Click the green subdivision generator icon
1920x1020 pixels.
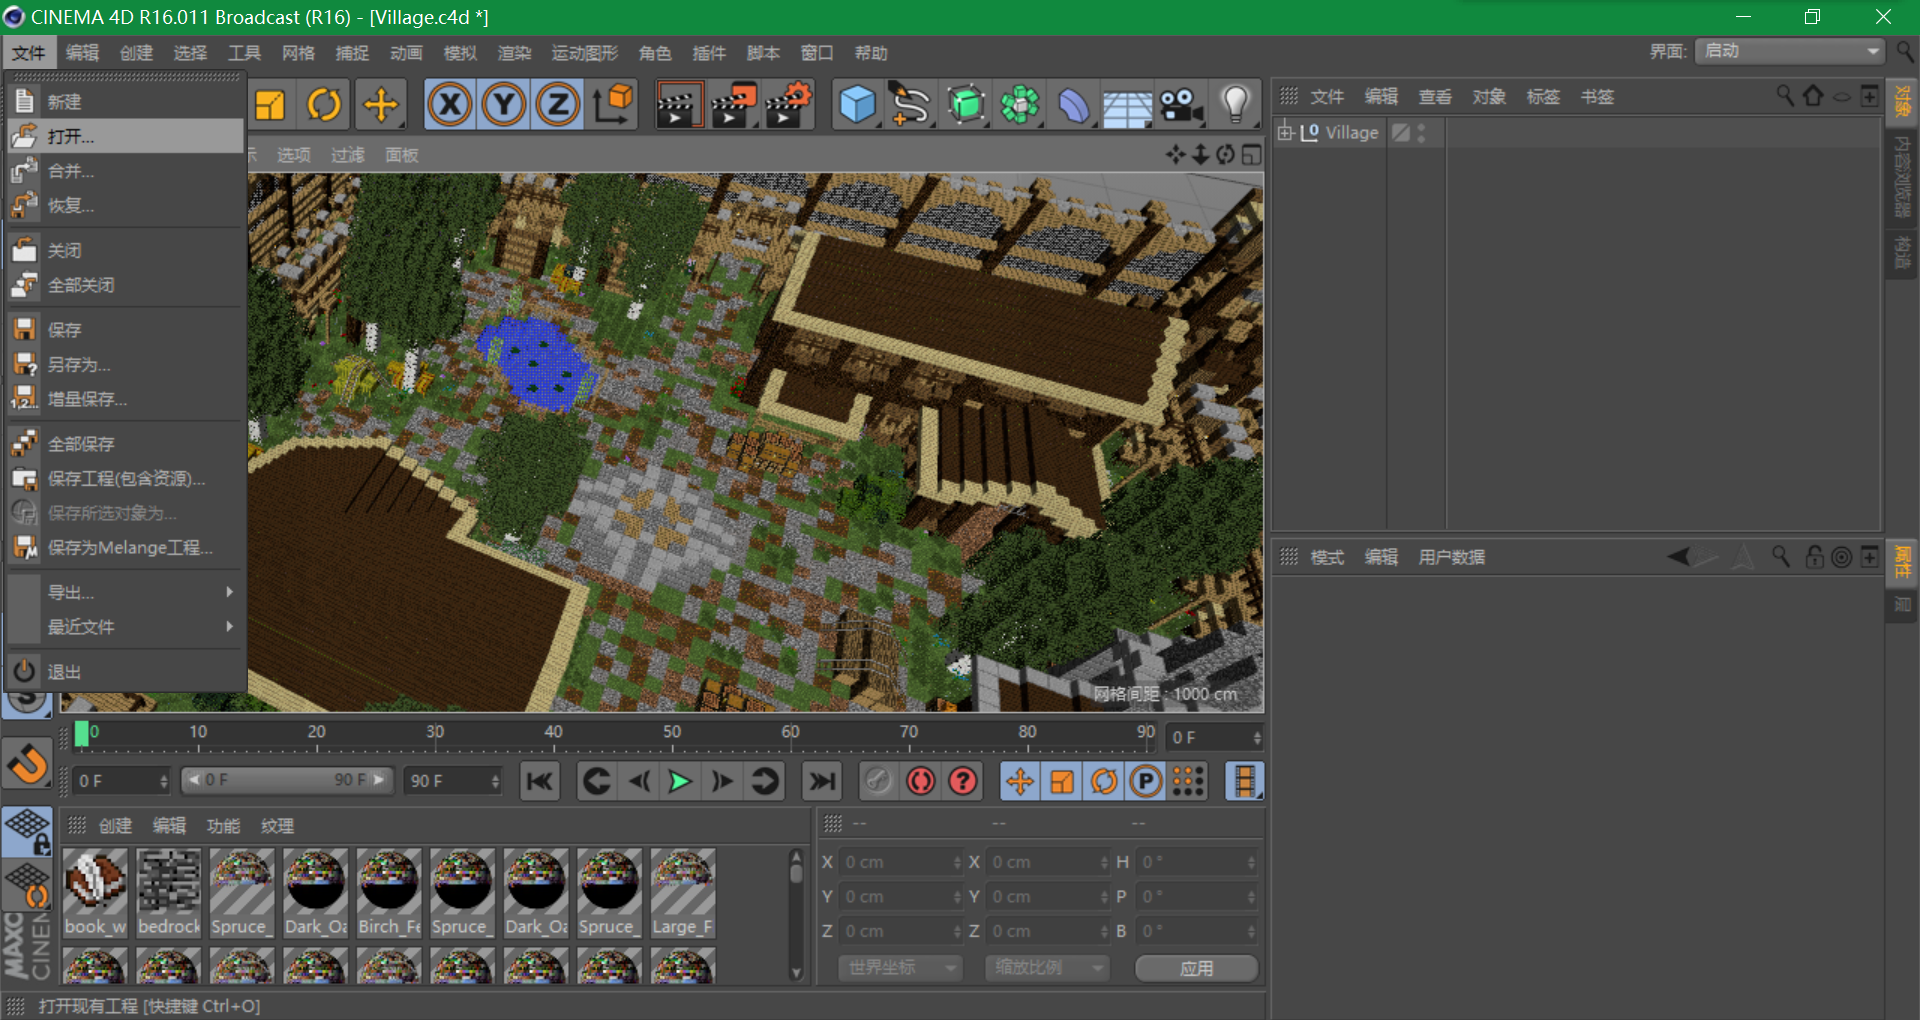966,105
